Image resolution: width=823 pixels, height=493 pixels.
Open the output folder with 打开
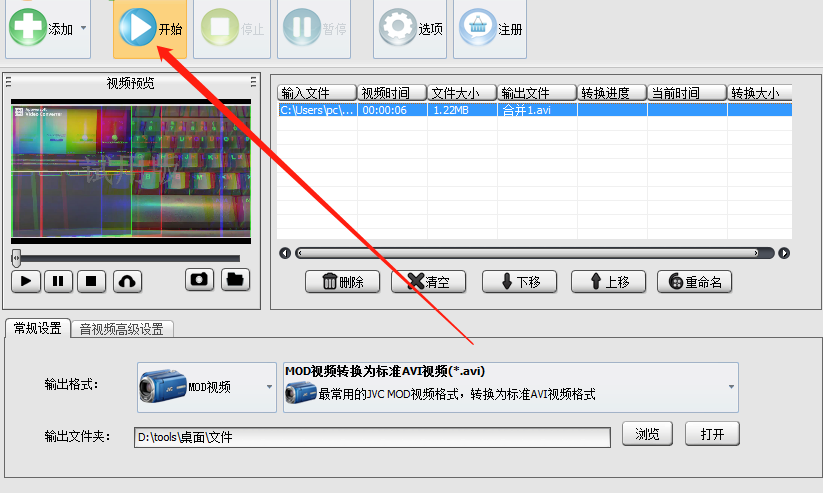[x=712, y=434]
